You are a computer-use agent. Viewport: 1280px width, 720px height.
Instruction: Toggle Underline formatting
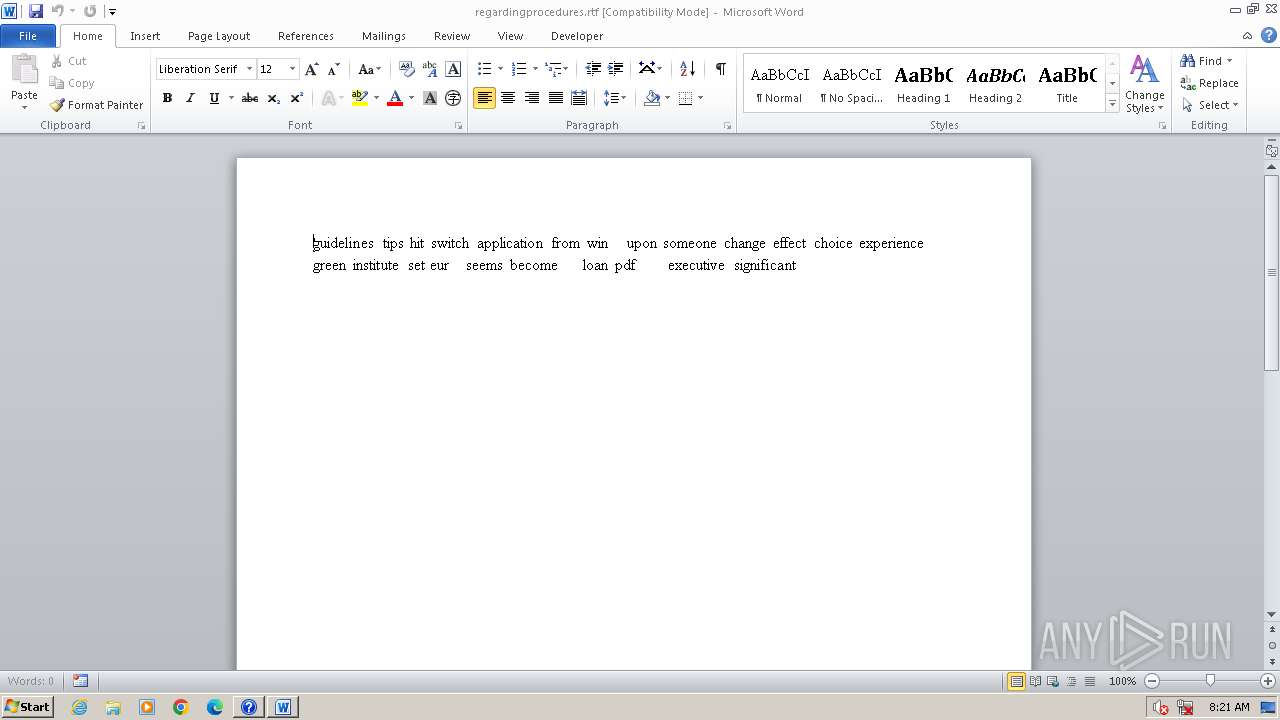213,98
